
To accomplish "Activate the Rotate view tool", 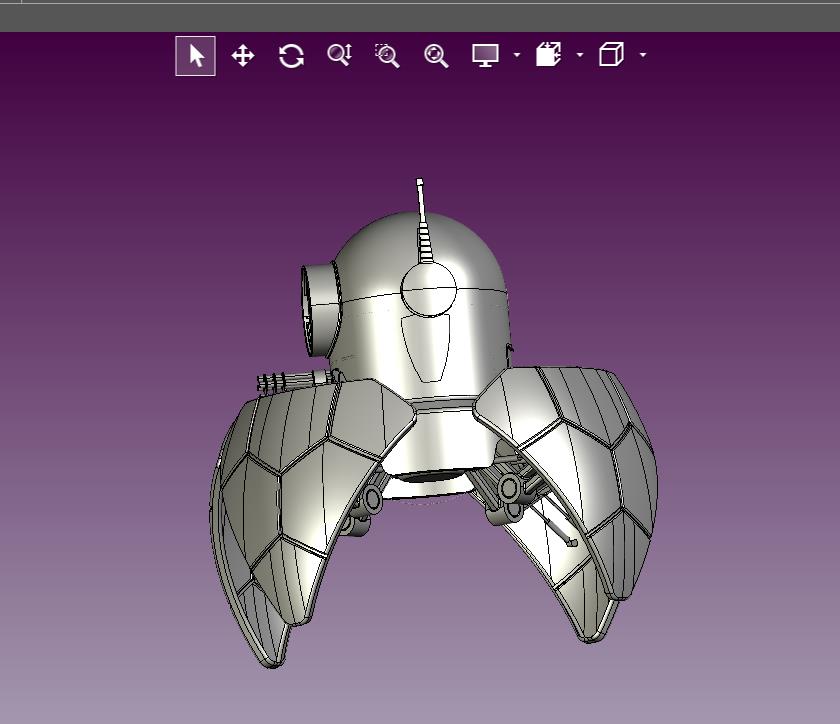I will pyautogui.click(x=291, y=56).
